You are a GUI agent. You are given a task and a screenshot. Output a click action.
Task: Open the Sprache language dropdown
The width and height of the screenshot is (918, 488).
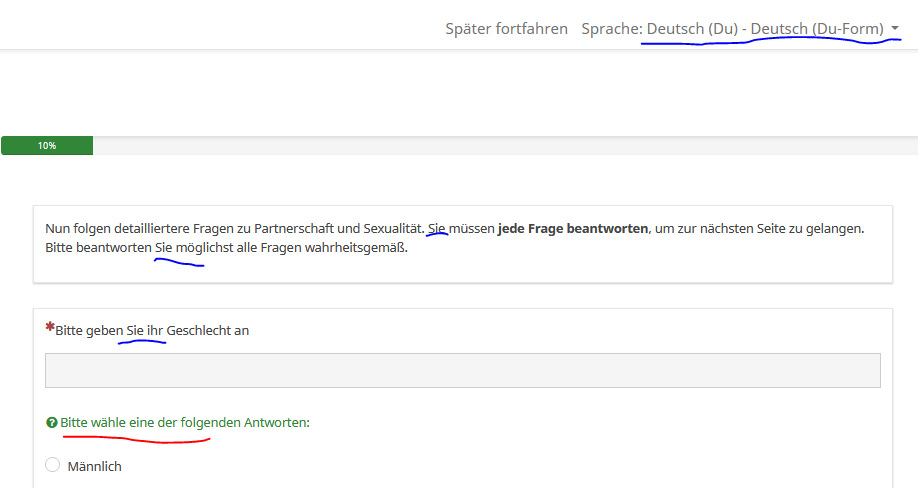point(740,29)
